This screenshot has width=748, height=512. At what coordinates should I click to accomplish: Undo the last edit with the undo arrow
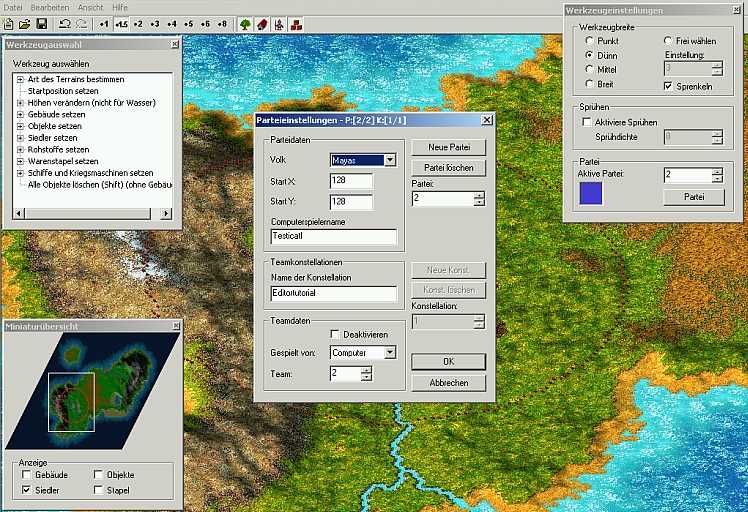65,24
